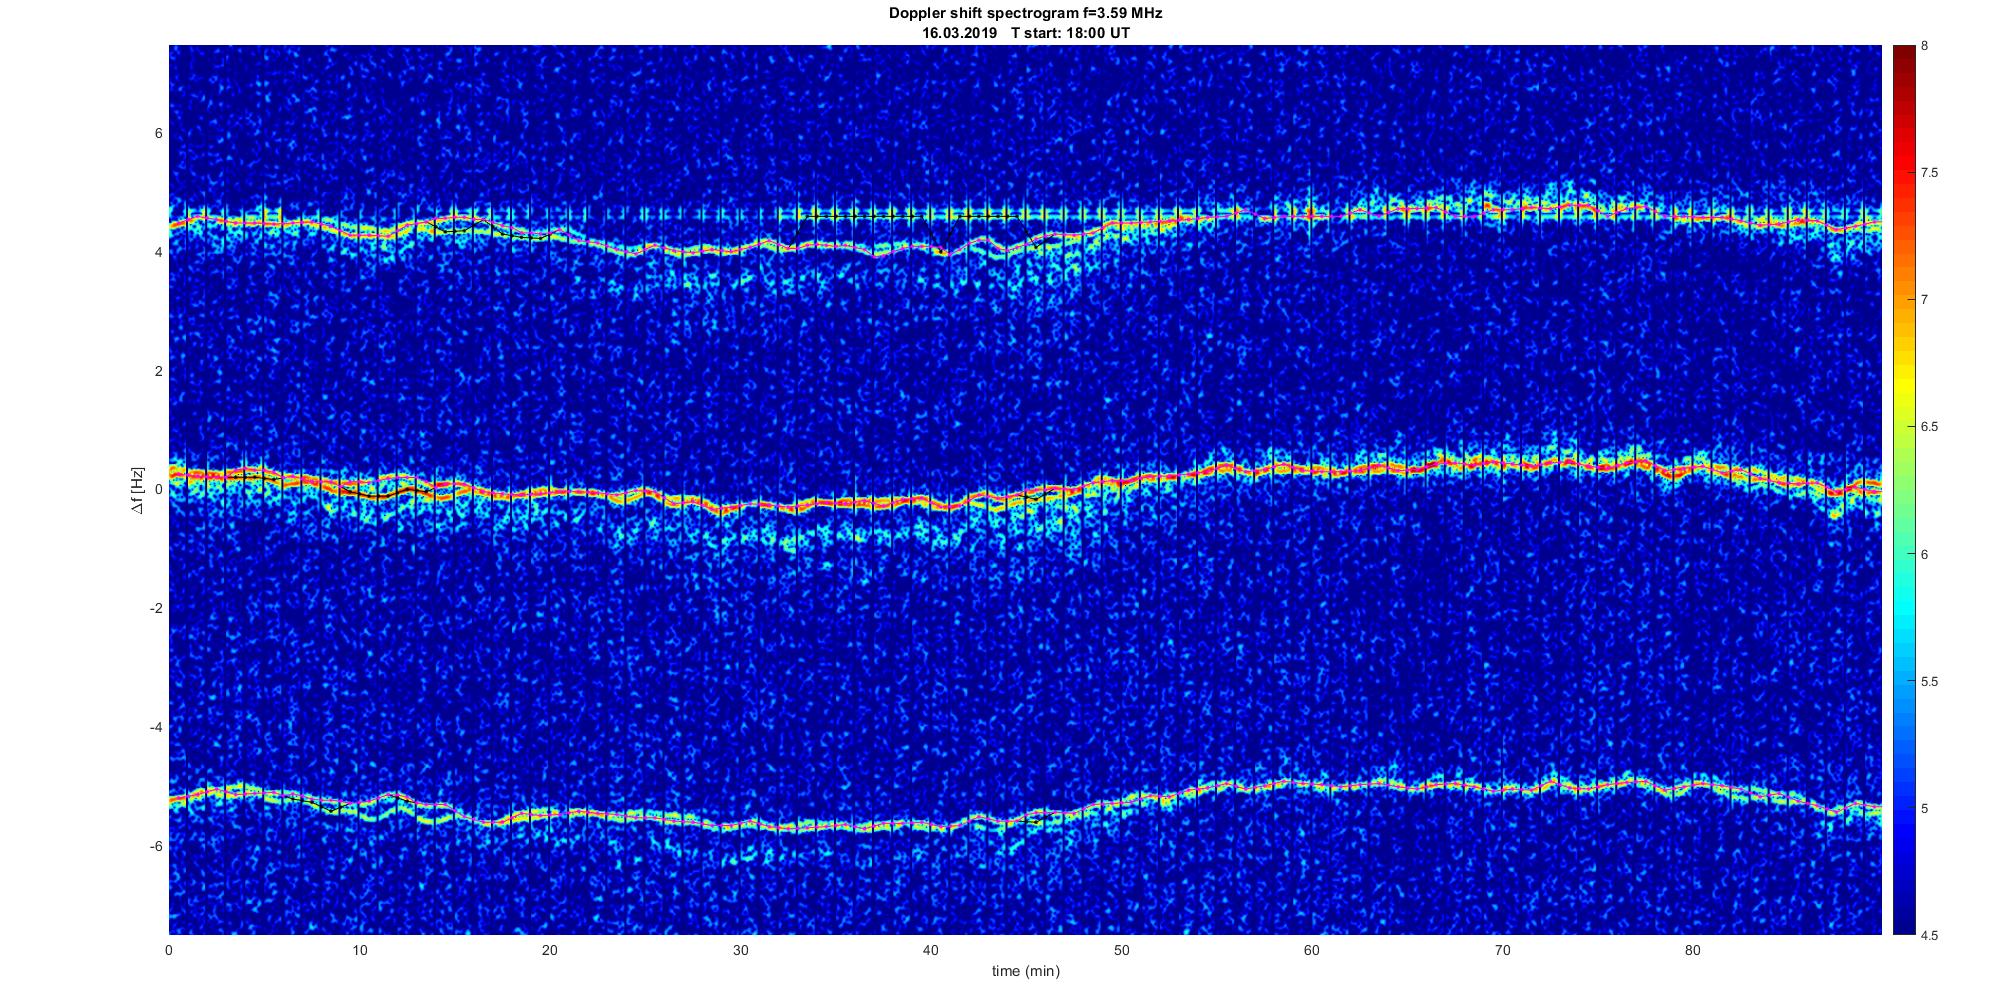Viewport: 2000px width, 1003px height.
Task: Click the x-axis tick label '0'
Action: (169, 950)
